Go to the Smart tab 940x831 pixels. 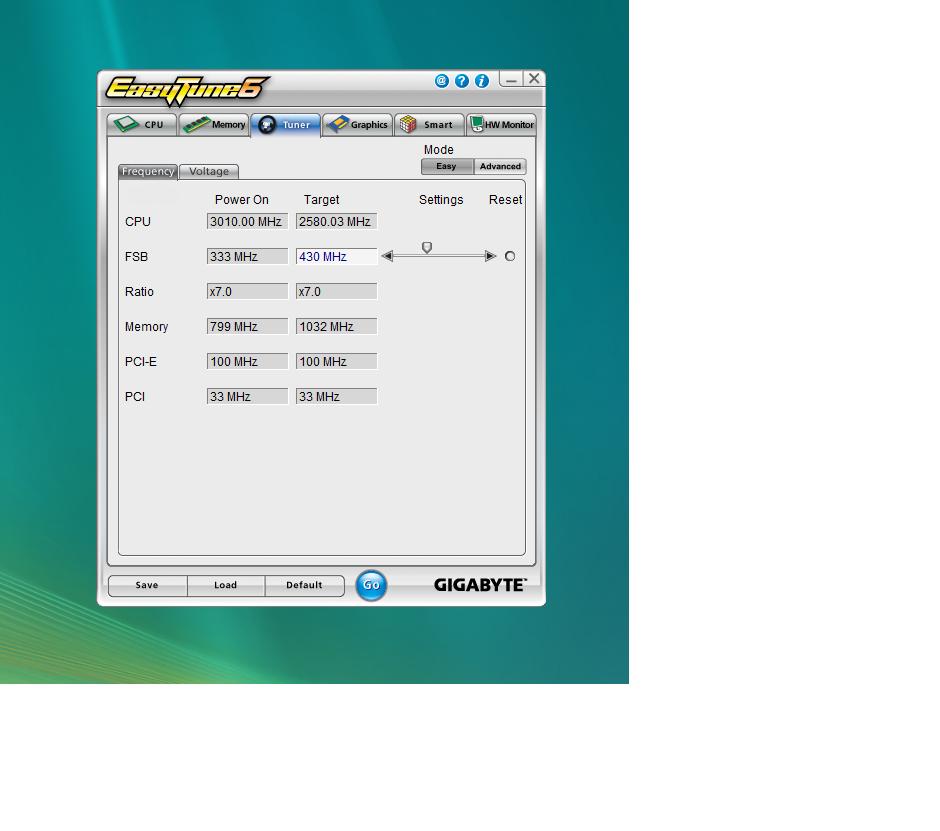pyautogui.click(x=429, y=125)
